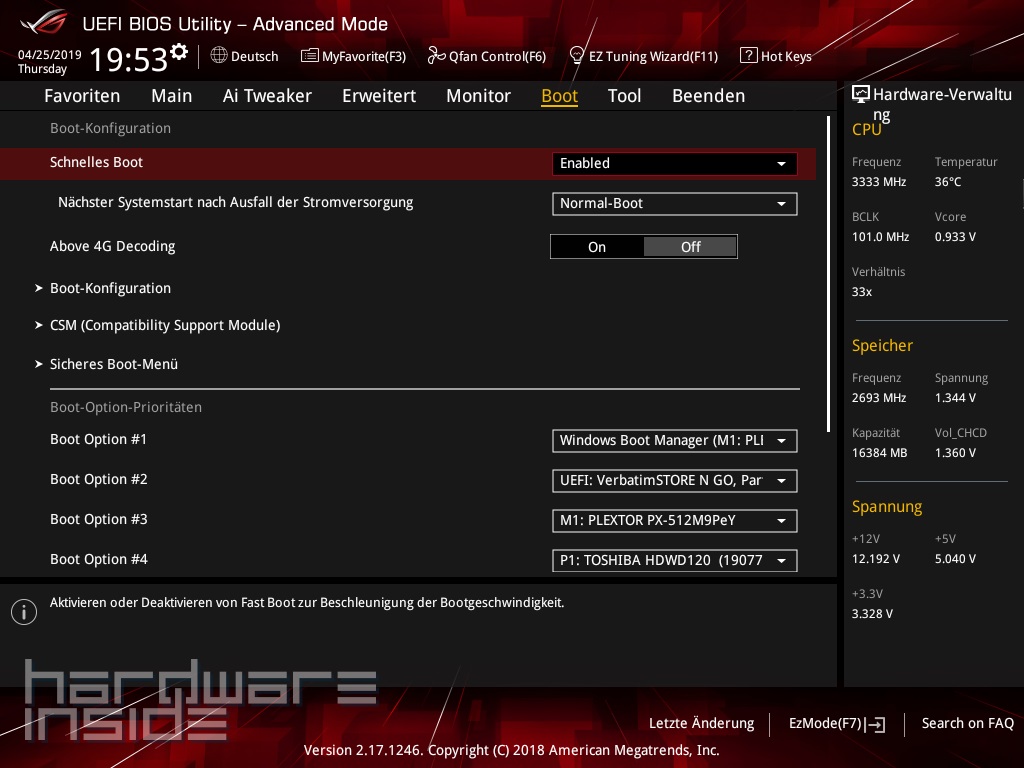Click the Hardware-Verwaltung monitor icon
This screenshot has height=768, width=1024.
(x=860, y=95)
